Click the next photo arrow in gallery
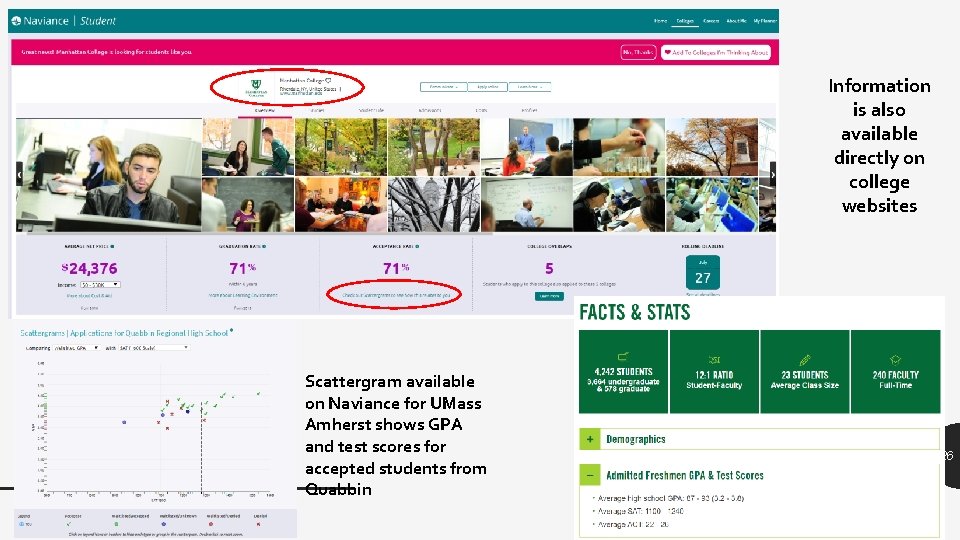The width and height of the screenshot is (960, 540). pyautogui.click(x=773, y=174)
